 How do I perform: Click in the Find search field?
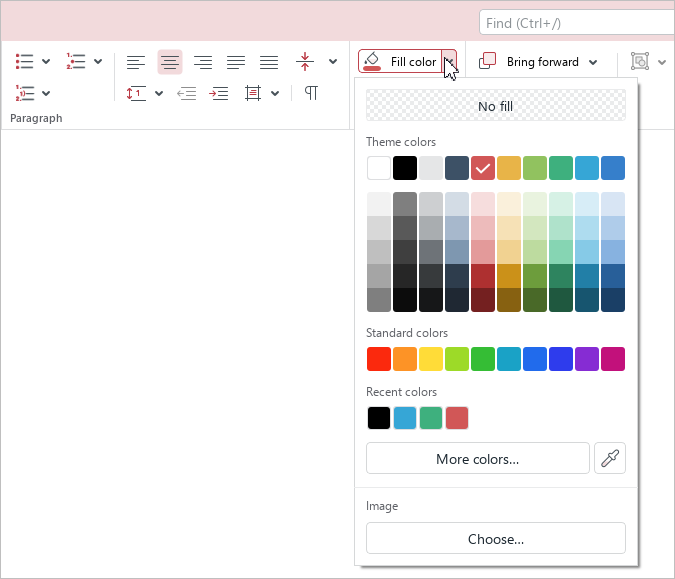click(576, 23)
